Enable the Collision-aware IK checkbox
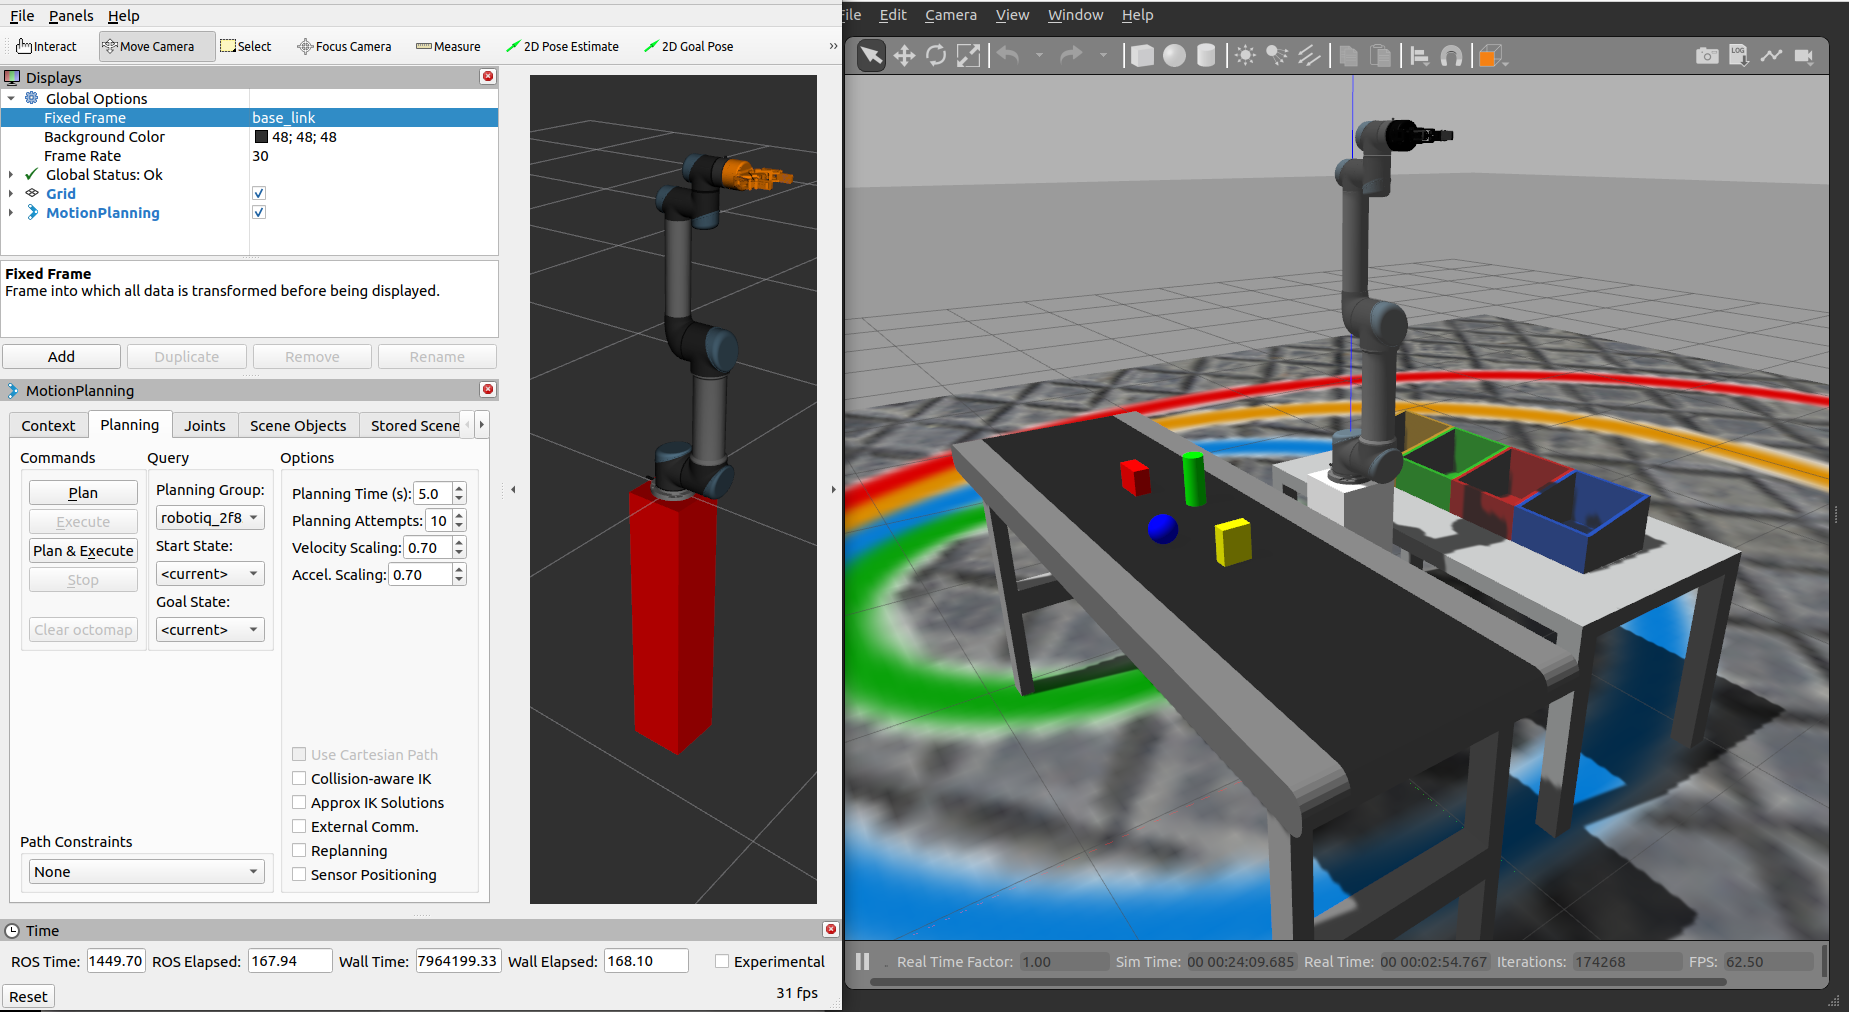This screenshot has height=1012, width=1849. pyautogui.click(x=299, y=779)
